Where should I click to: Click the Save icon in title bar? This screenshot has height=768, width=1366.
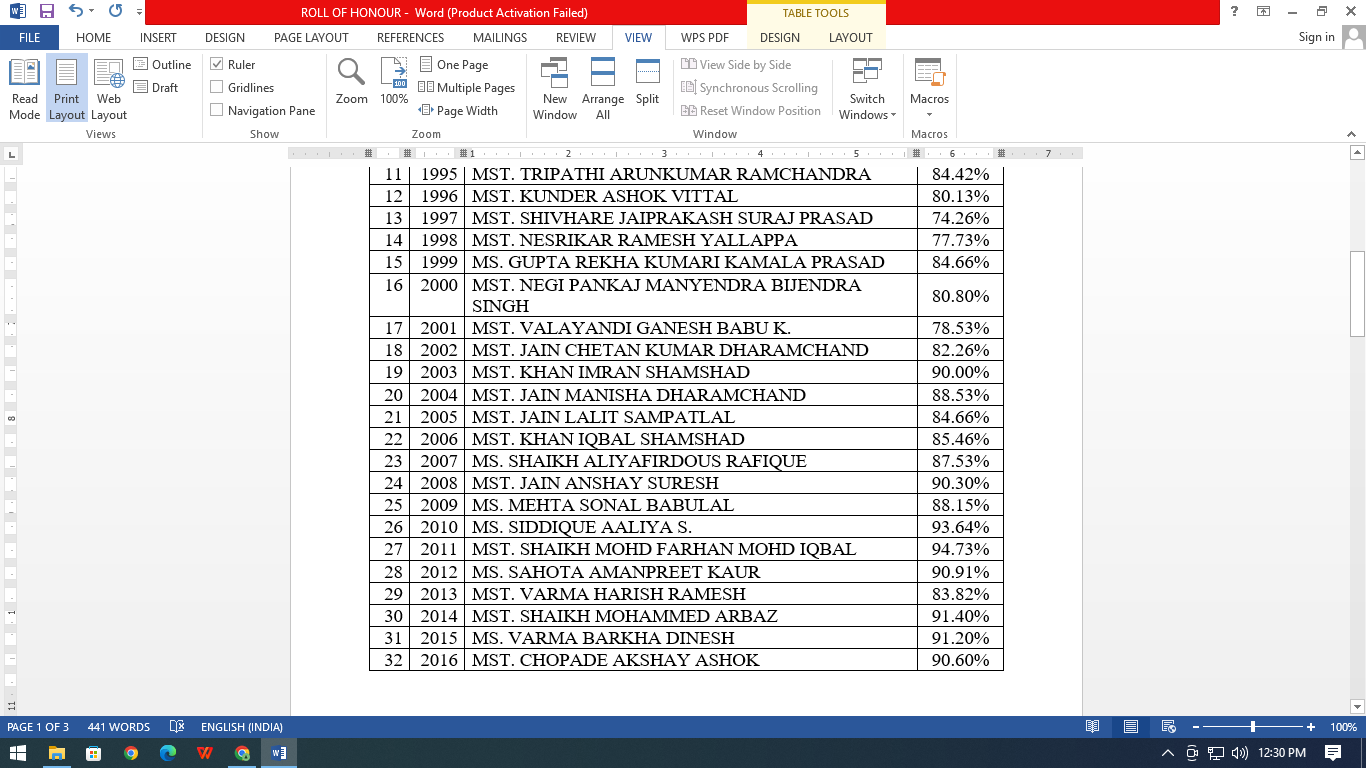[47, 12]
